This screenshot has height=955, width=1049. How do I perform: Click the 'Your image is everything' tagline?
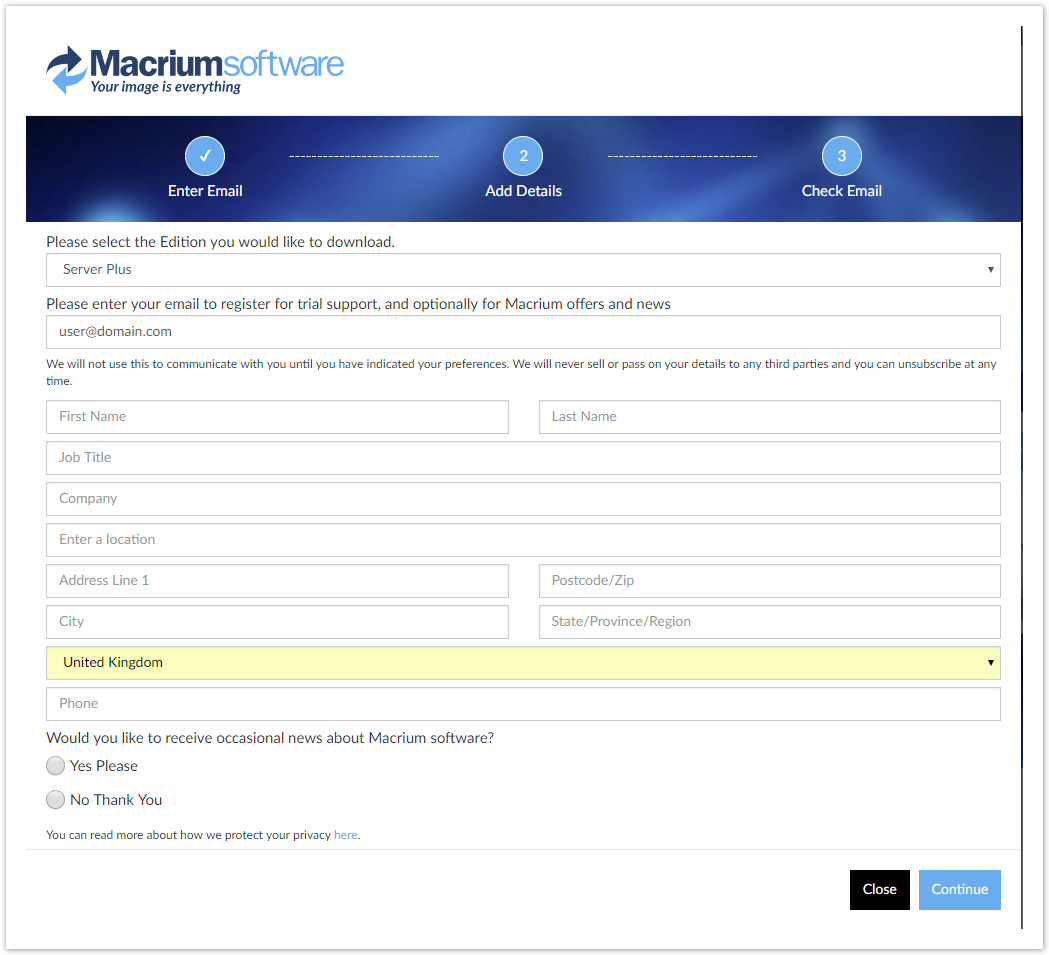click(165, 87)
